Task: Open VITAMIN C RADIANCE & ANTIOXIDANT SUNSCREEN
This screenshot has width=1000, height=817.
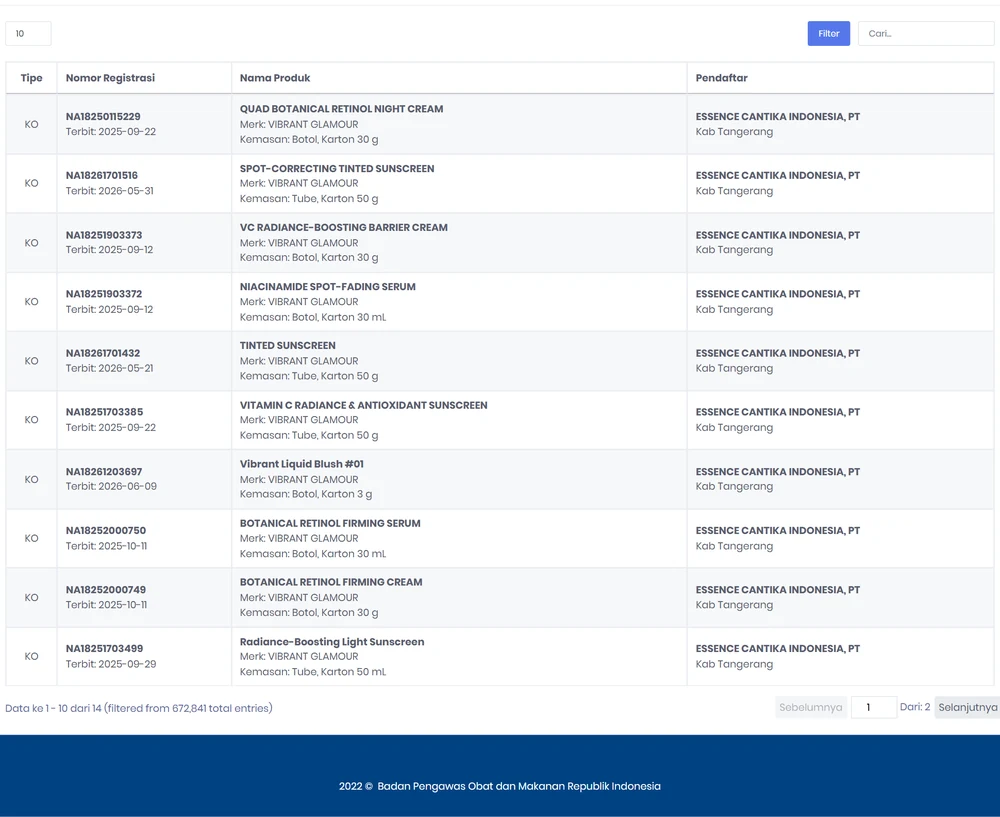Action: tap(364, 405)
